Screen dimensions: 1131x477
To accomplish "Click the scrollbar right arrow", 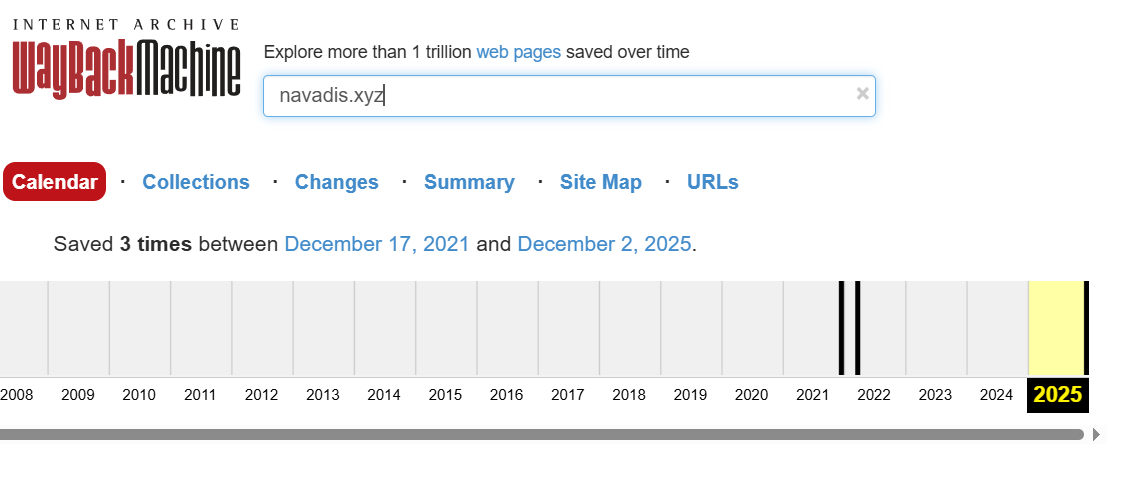I will pos(1097,434).
